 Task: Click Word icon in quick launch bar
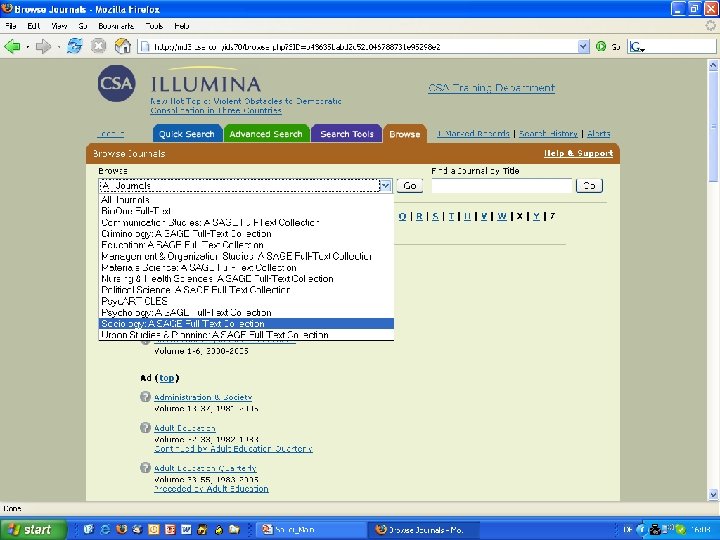186,529
